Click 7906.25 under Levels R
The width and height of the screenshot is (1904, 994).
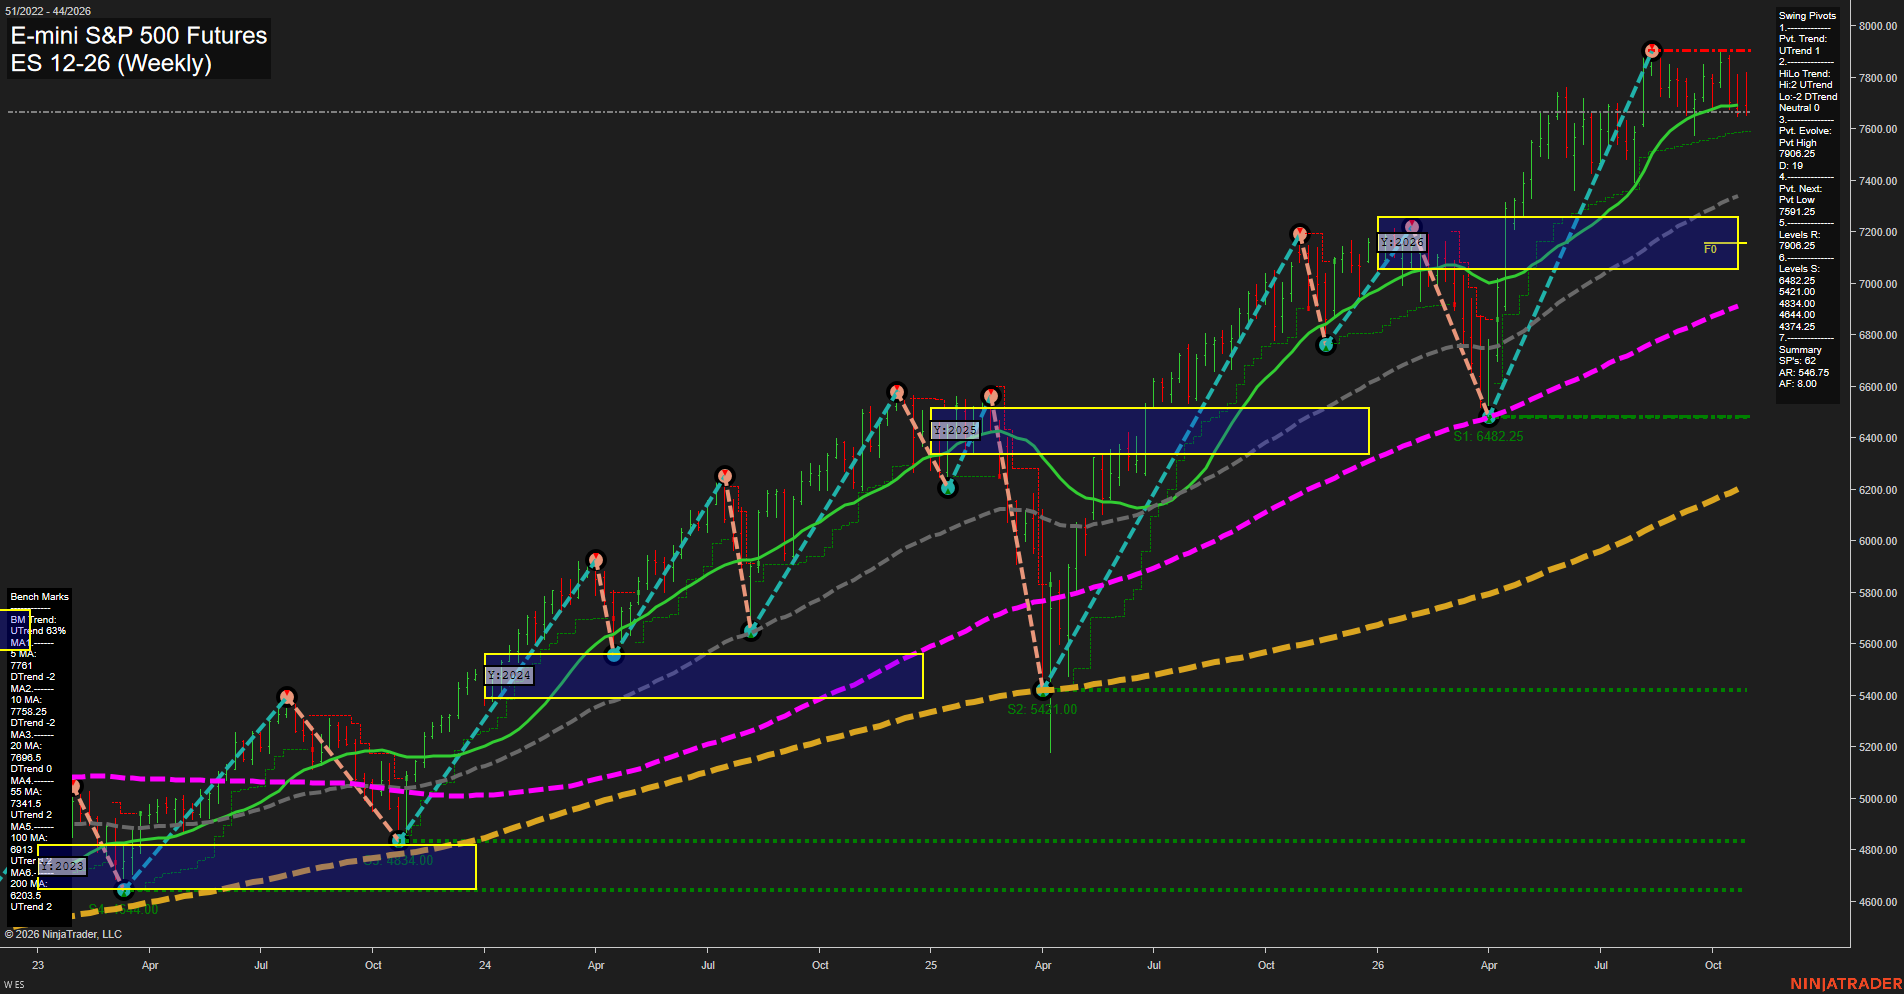coord(1797,246)
